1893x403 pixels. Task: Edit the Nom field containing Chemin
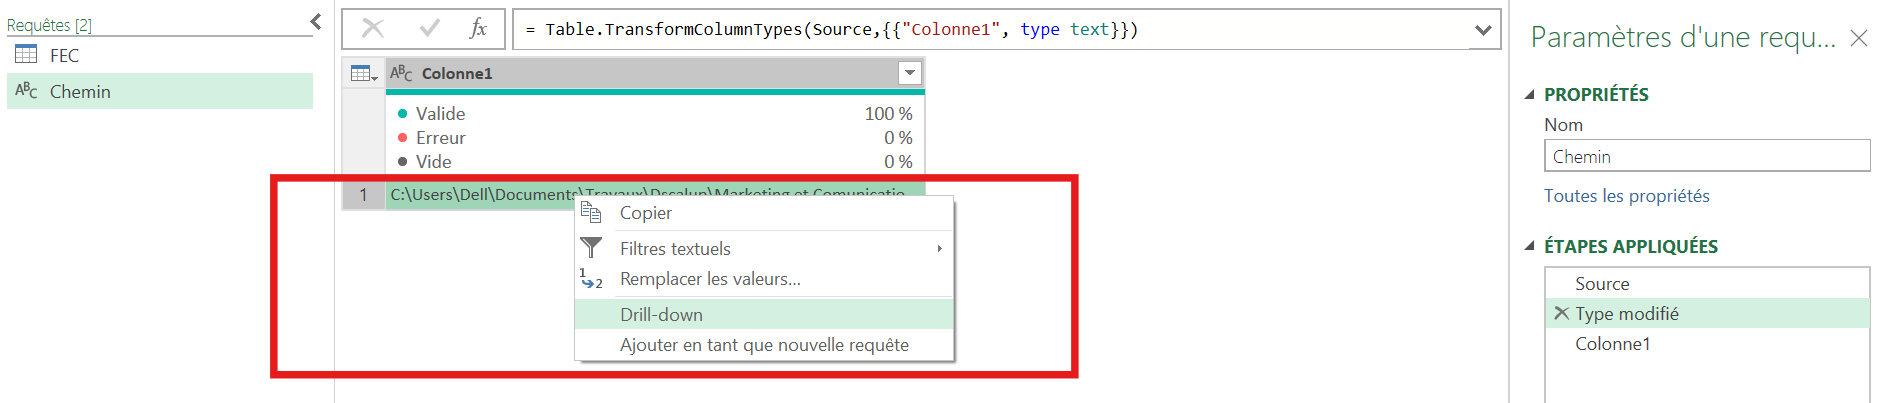[x=1707, y=156]
